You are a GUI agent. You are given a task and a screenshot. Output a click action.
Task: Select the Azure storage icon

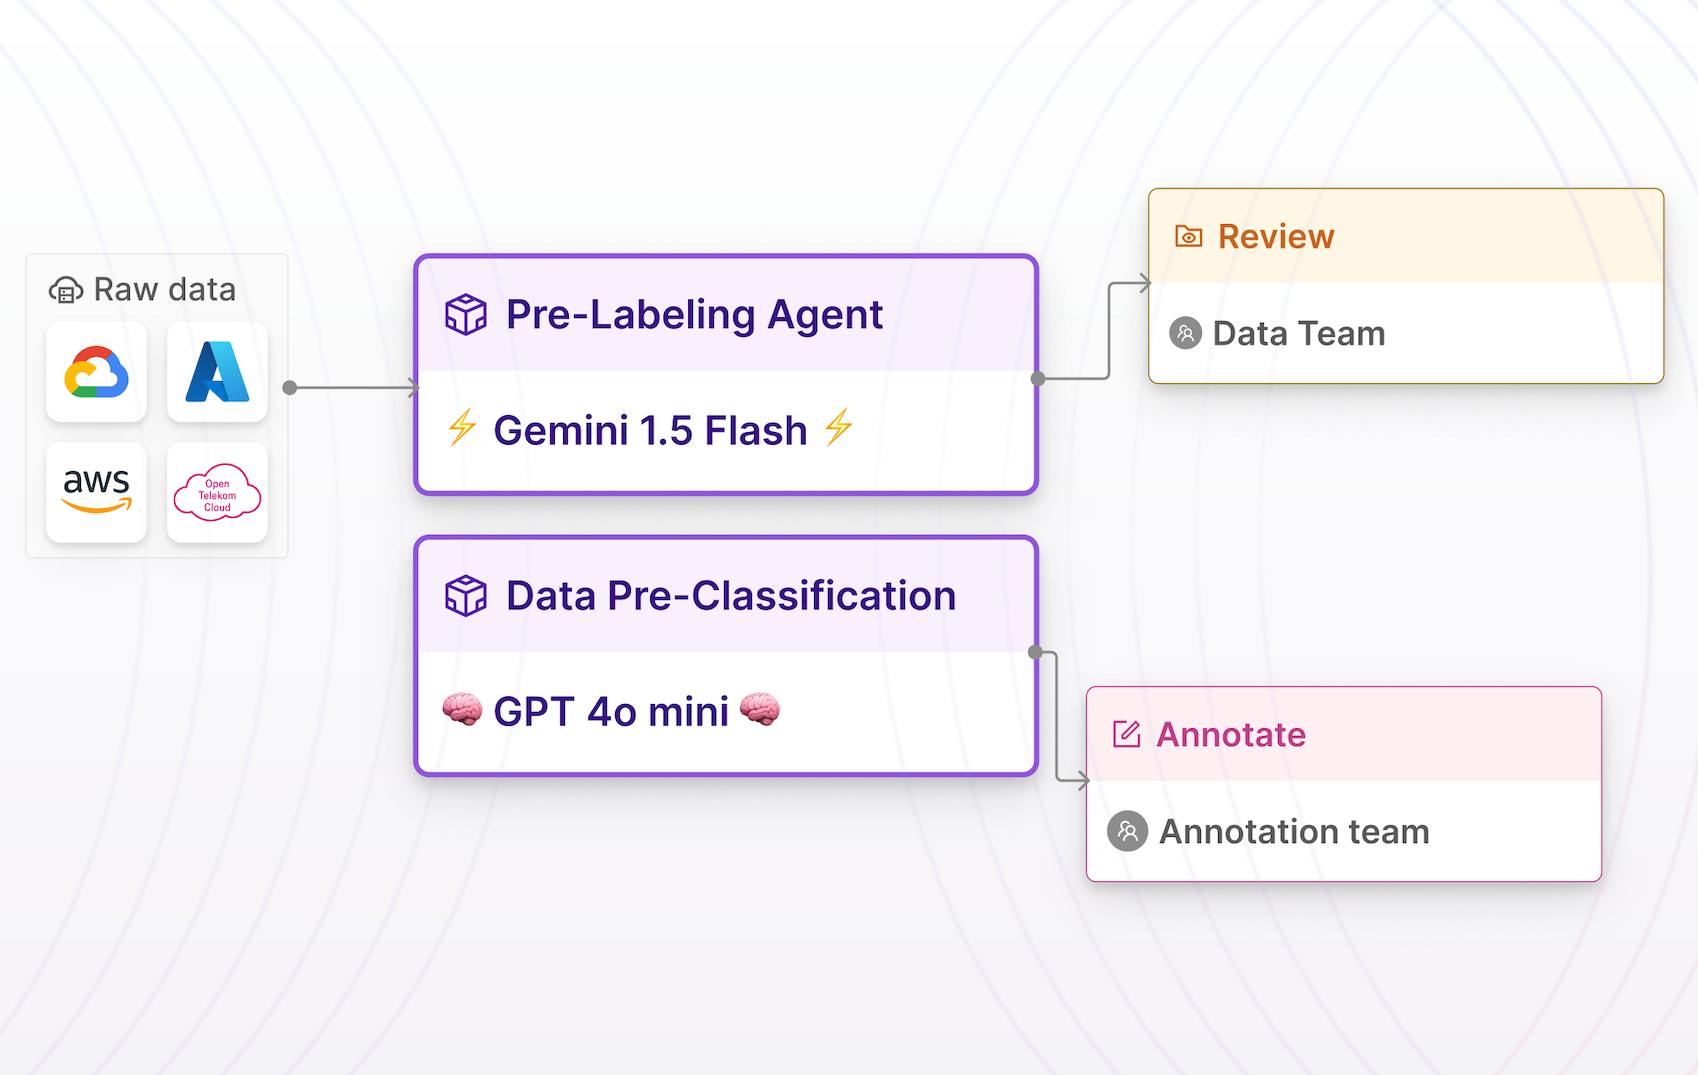[217, 372]
